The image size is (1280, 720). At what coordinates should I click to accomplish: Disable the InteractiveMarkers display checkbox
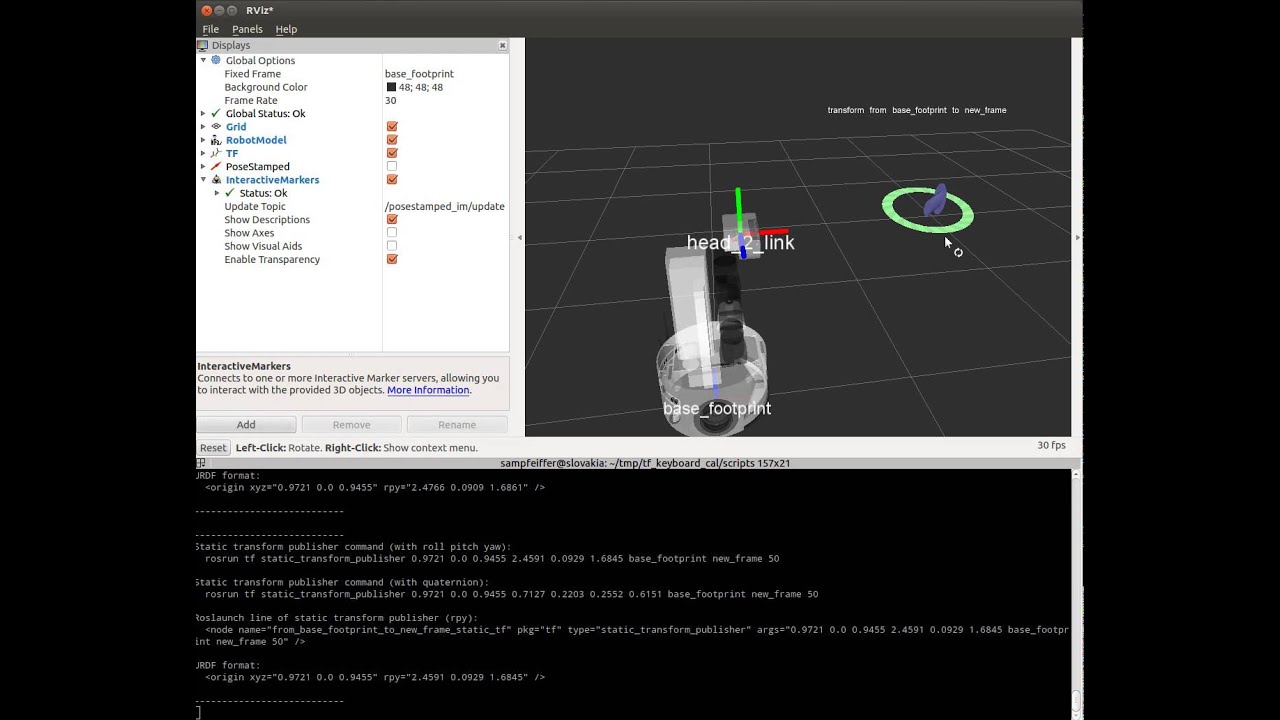[x=392, y=180]
